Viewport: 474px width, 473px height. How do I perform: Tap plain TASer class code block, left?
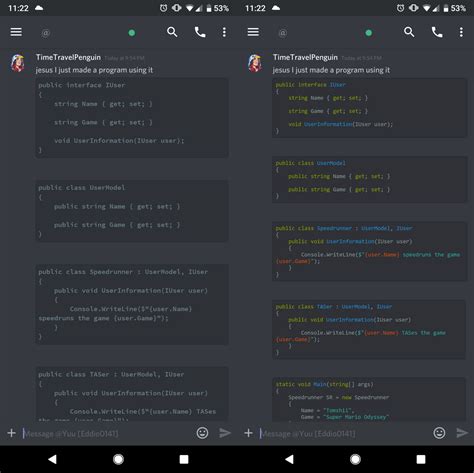132,393
